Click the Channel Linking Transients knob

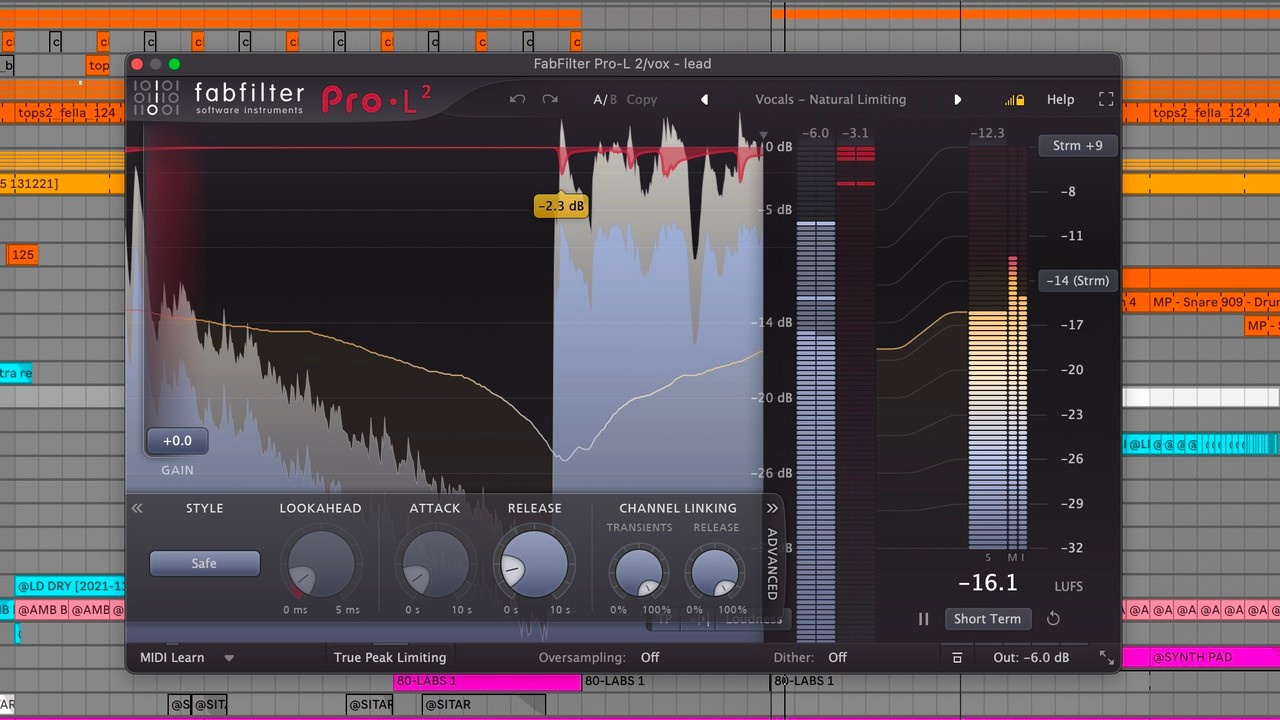[x=640, y=572]
